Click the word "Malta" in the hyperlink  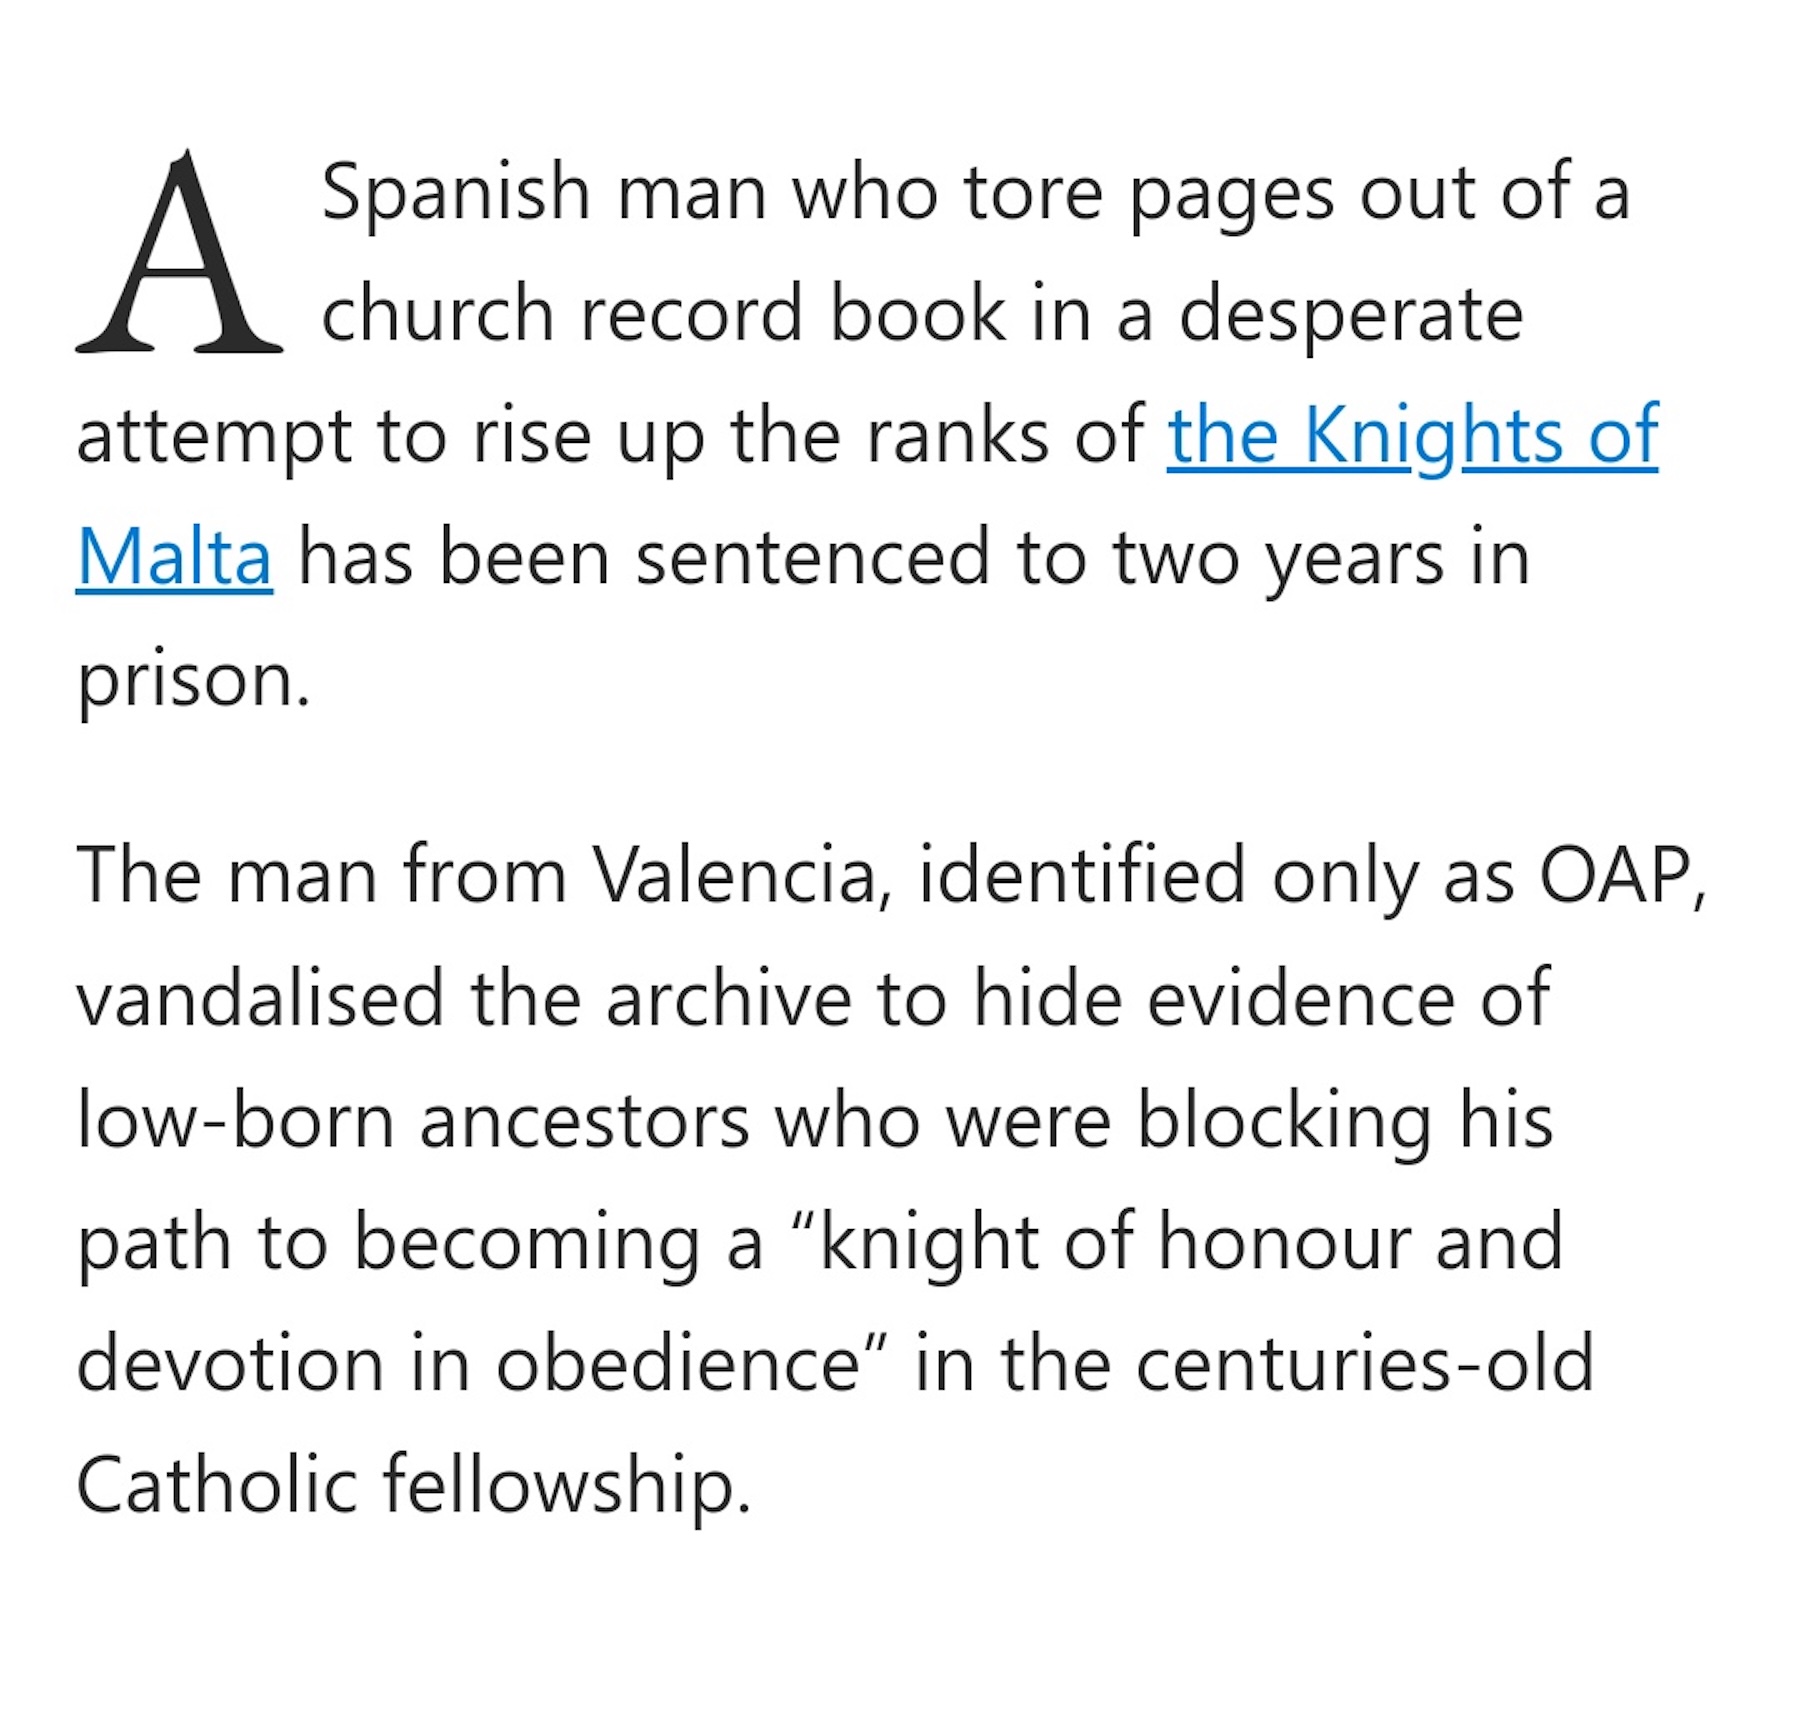tap(174, 558)
